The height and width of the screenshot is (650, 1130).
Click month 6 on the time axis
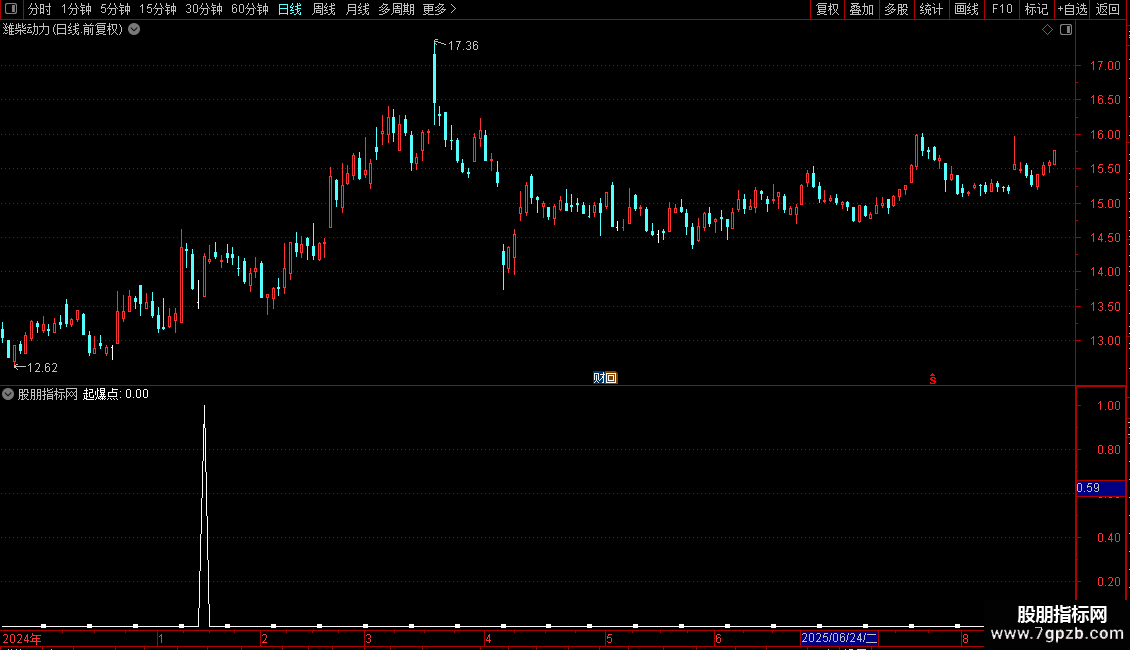(719, 638)
